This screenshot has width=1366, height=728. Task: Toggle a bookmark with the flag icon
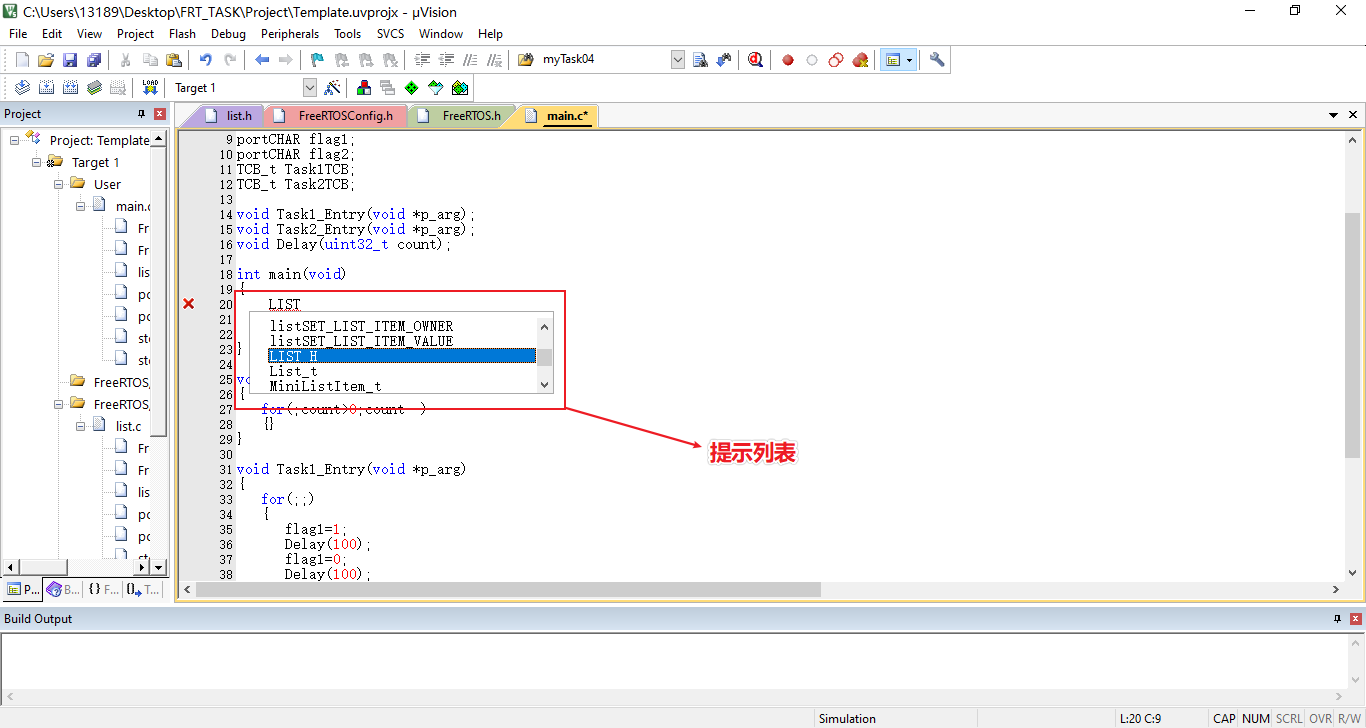pos(317,60)
